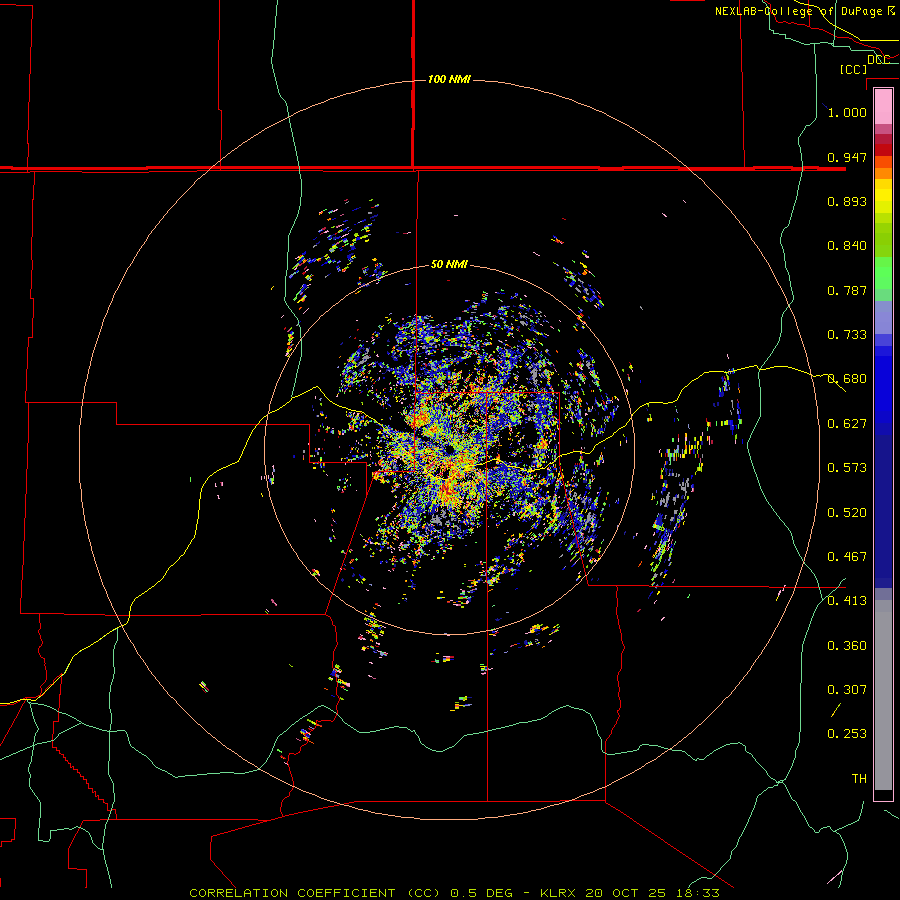The height and width of the screenshot is (900, 900).
Task: Click the 0.627 color scale value
Action: (x=847, y=424)
